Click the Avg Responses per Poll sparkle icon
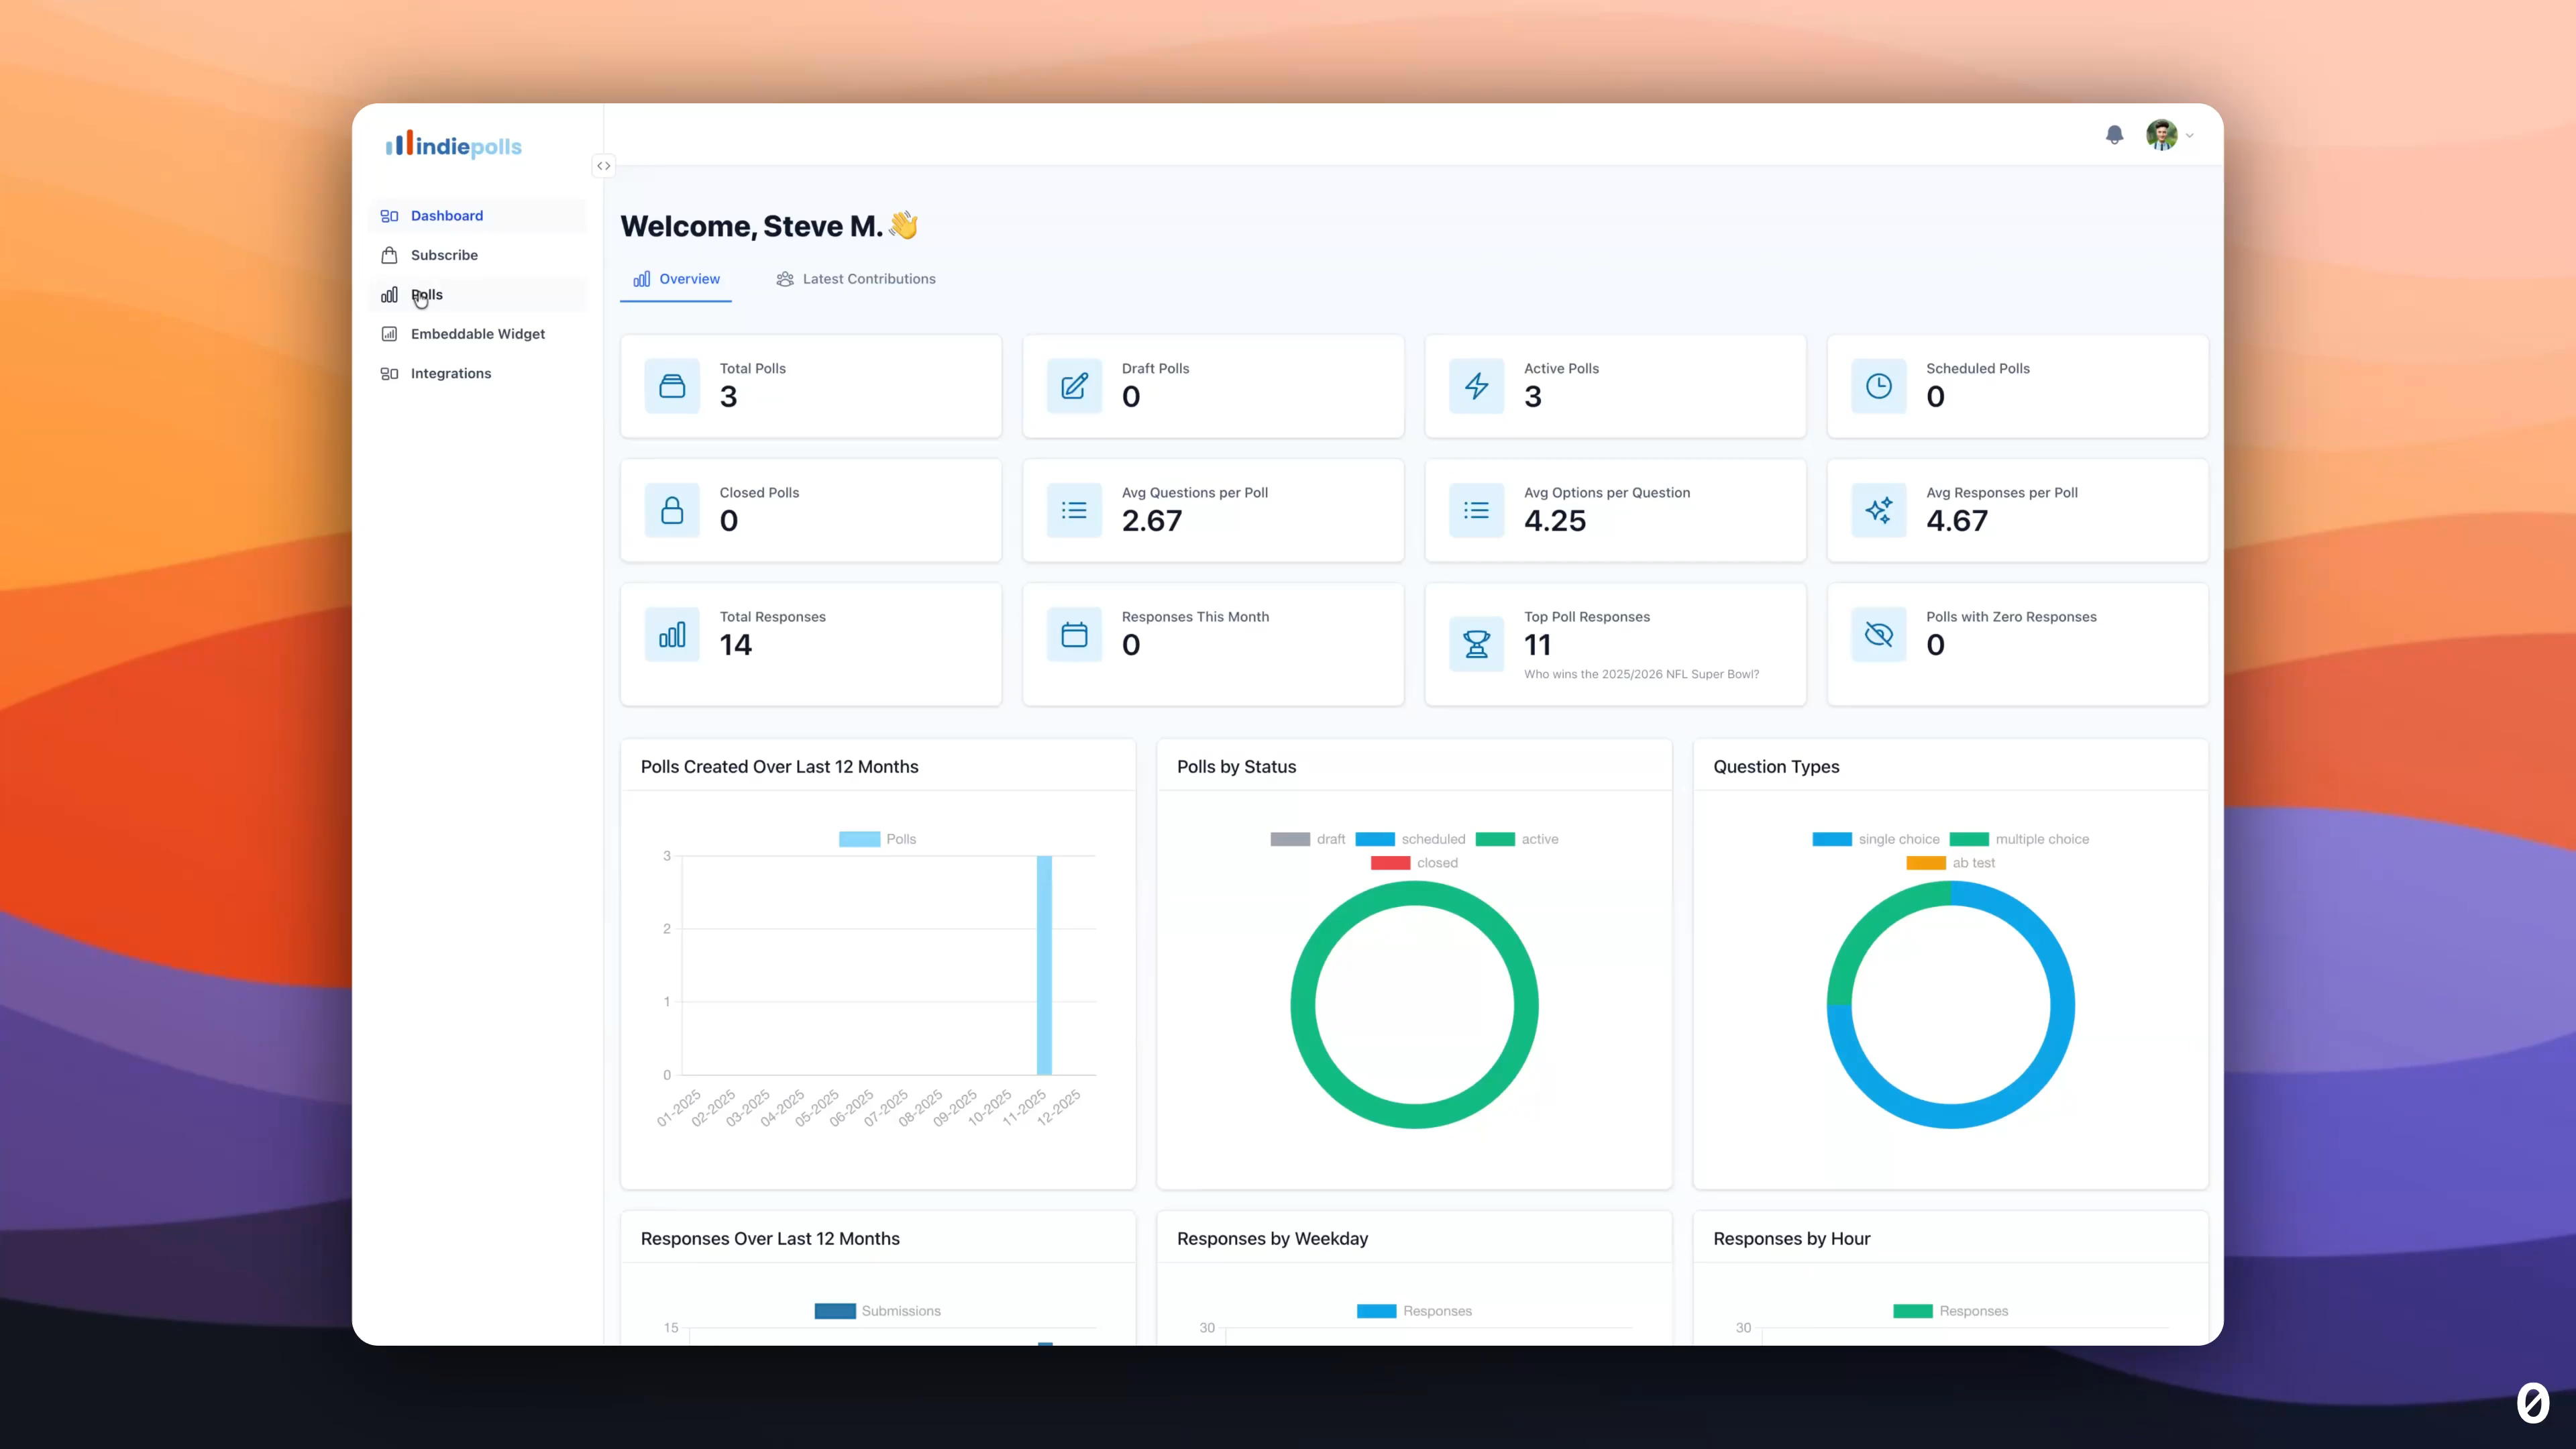 [x=1879, y=510]
